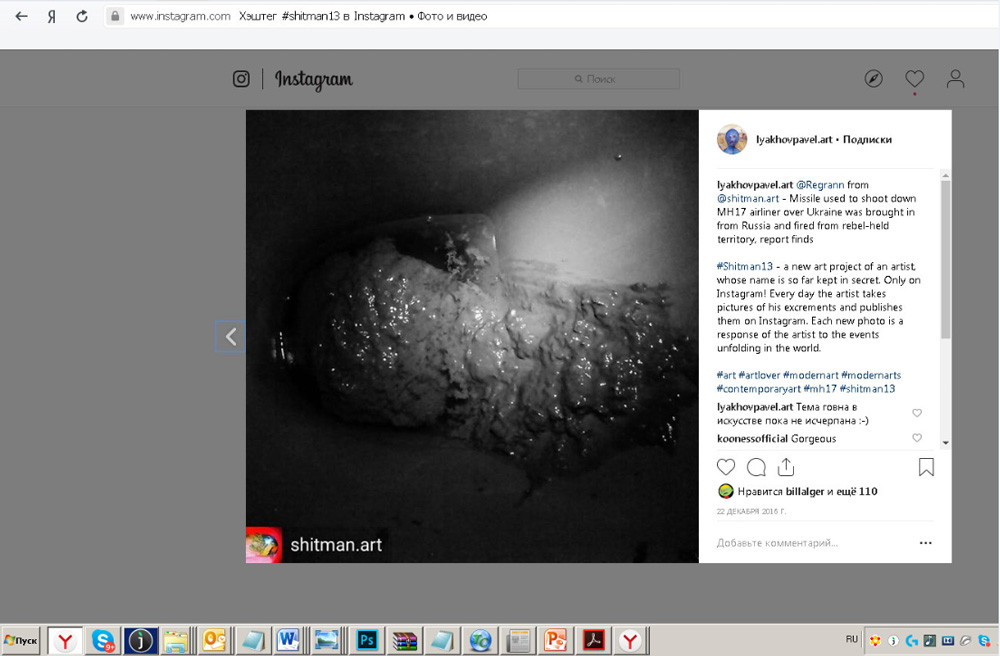Open the profile icon in header
This screenshot has width=1000, height=656.
[955, 79]
